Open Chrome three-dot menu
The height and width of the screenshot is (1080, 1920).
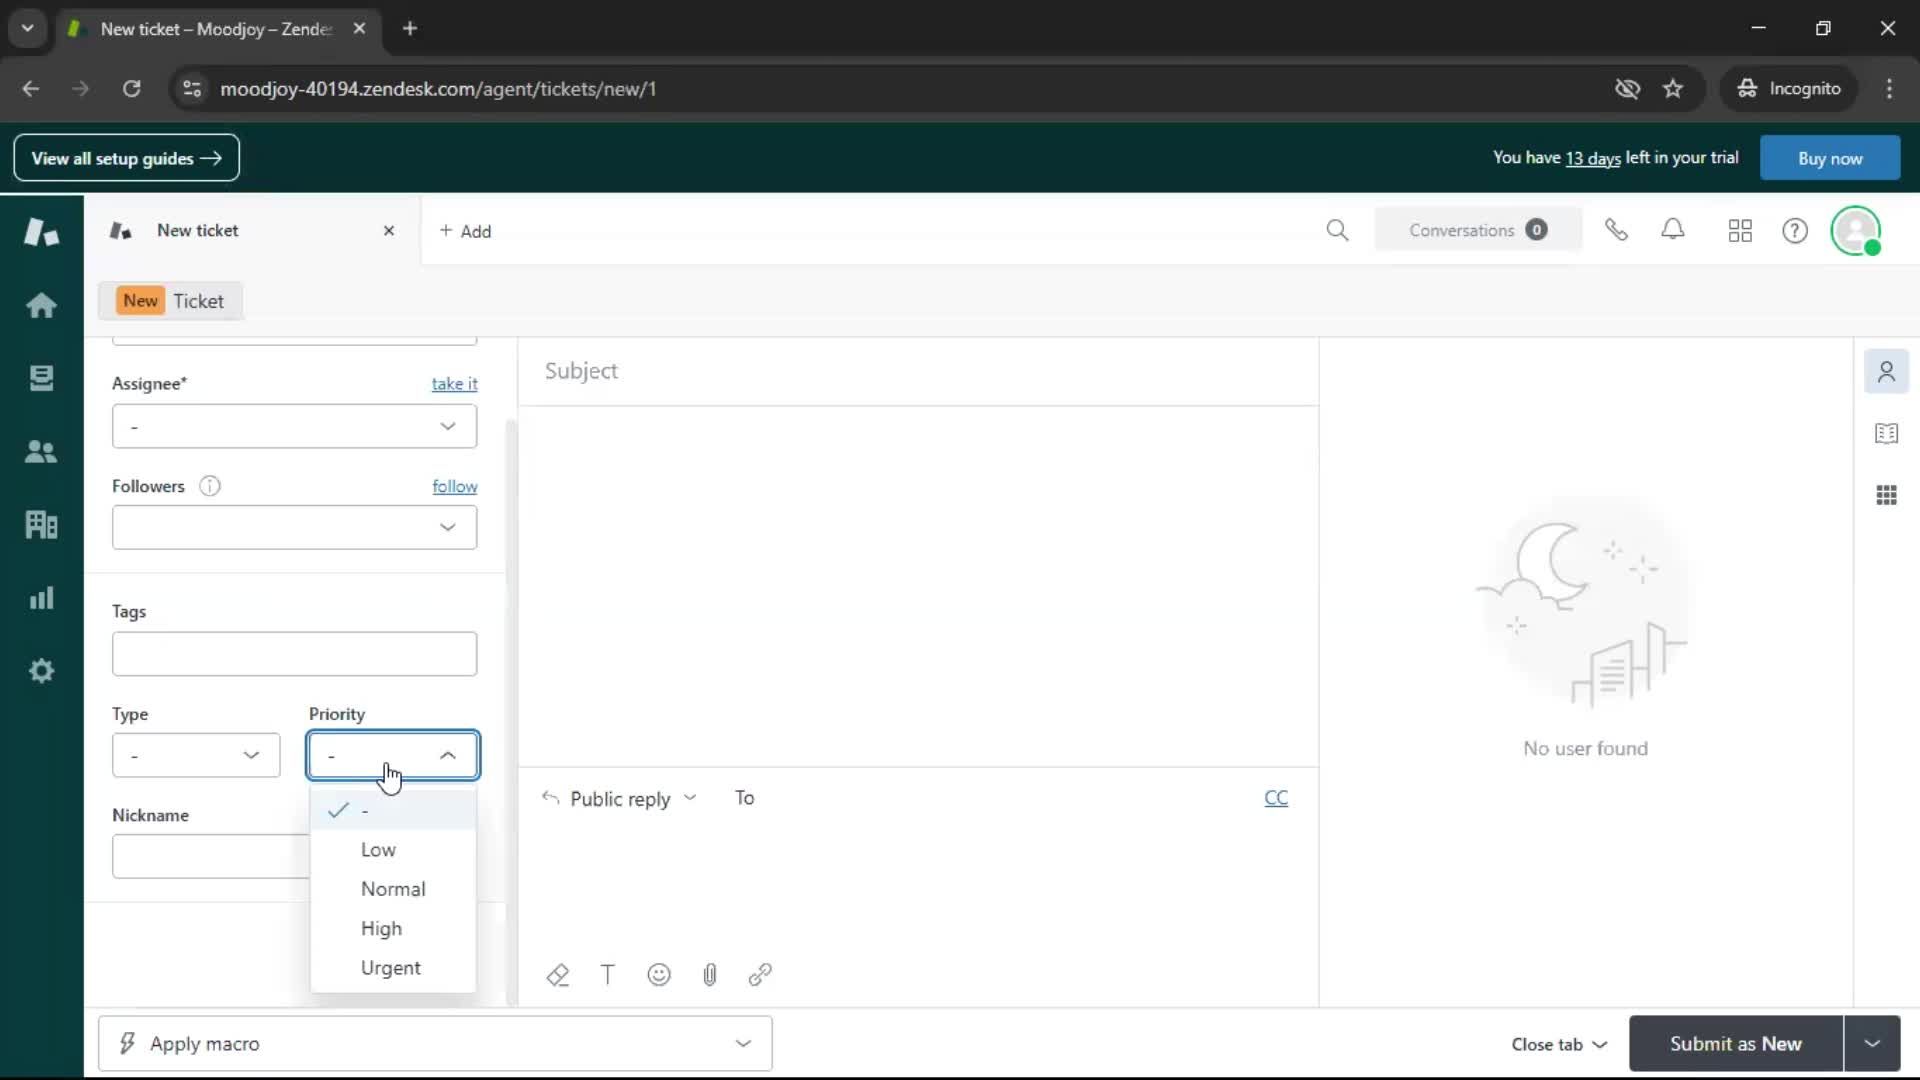(1889, 89)
